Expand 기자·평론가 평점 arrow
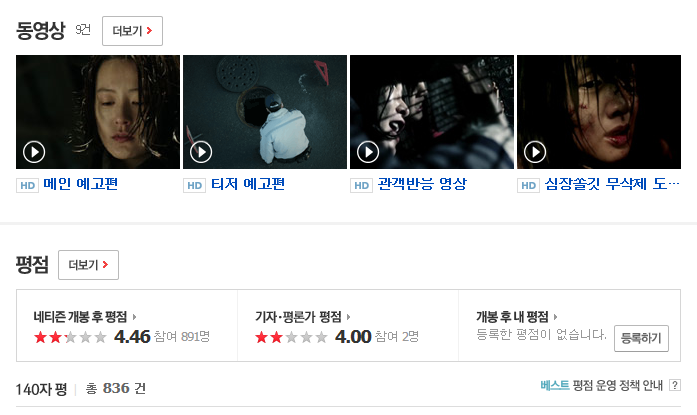This screenshot has width=697, height=415. [x=348, y=317]
